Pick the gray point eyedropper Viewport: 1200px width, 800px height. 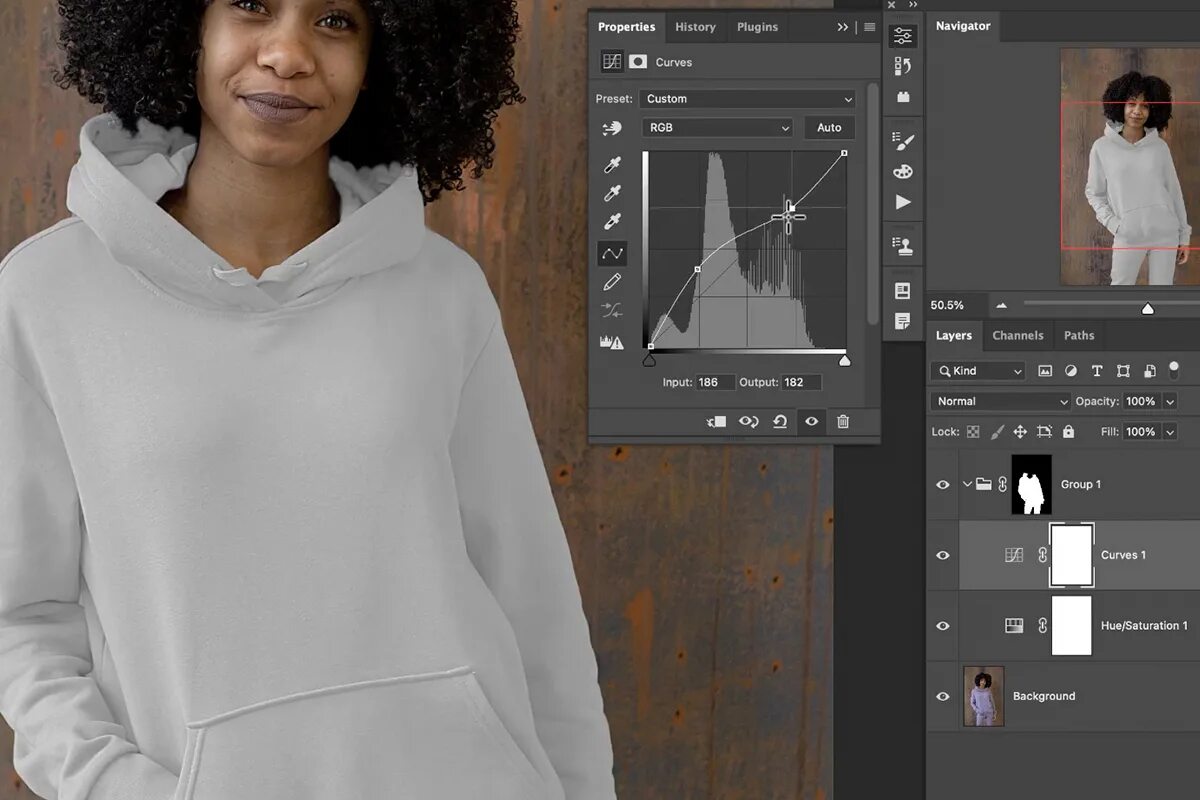click(612, 193)
